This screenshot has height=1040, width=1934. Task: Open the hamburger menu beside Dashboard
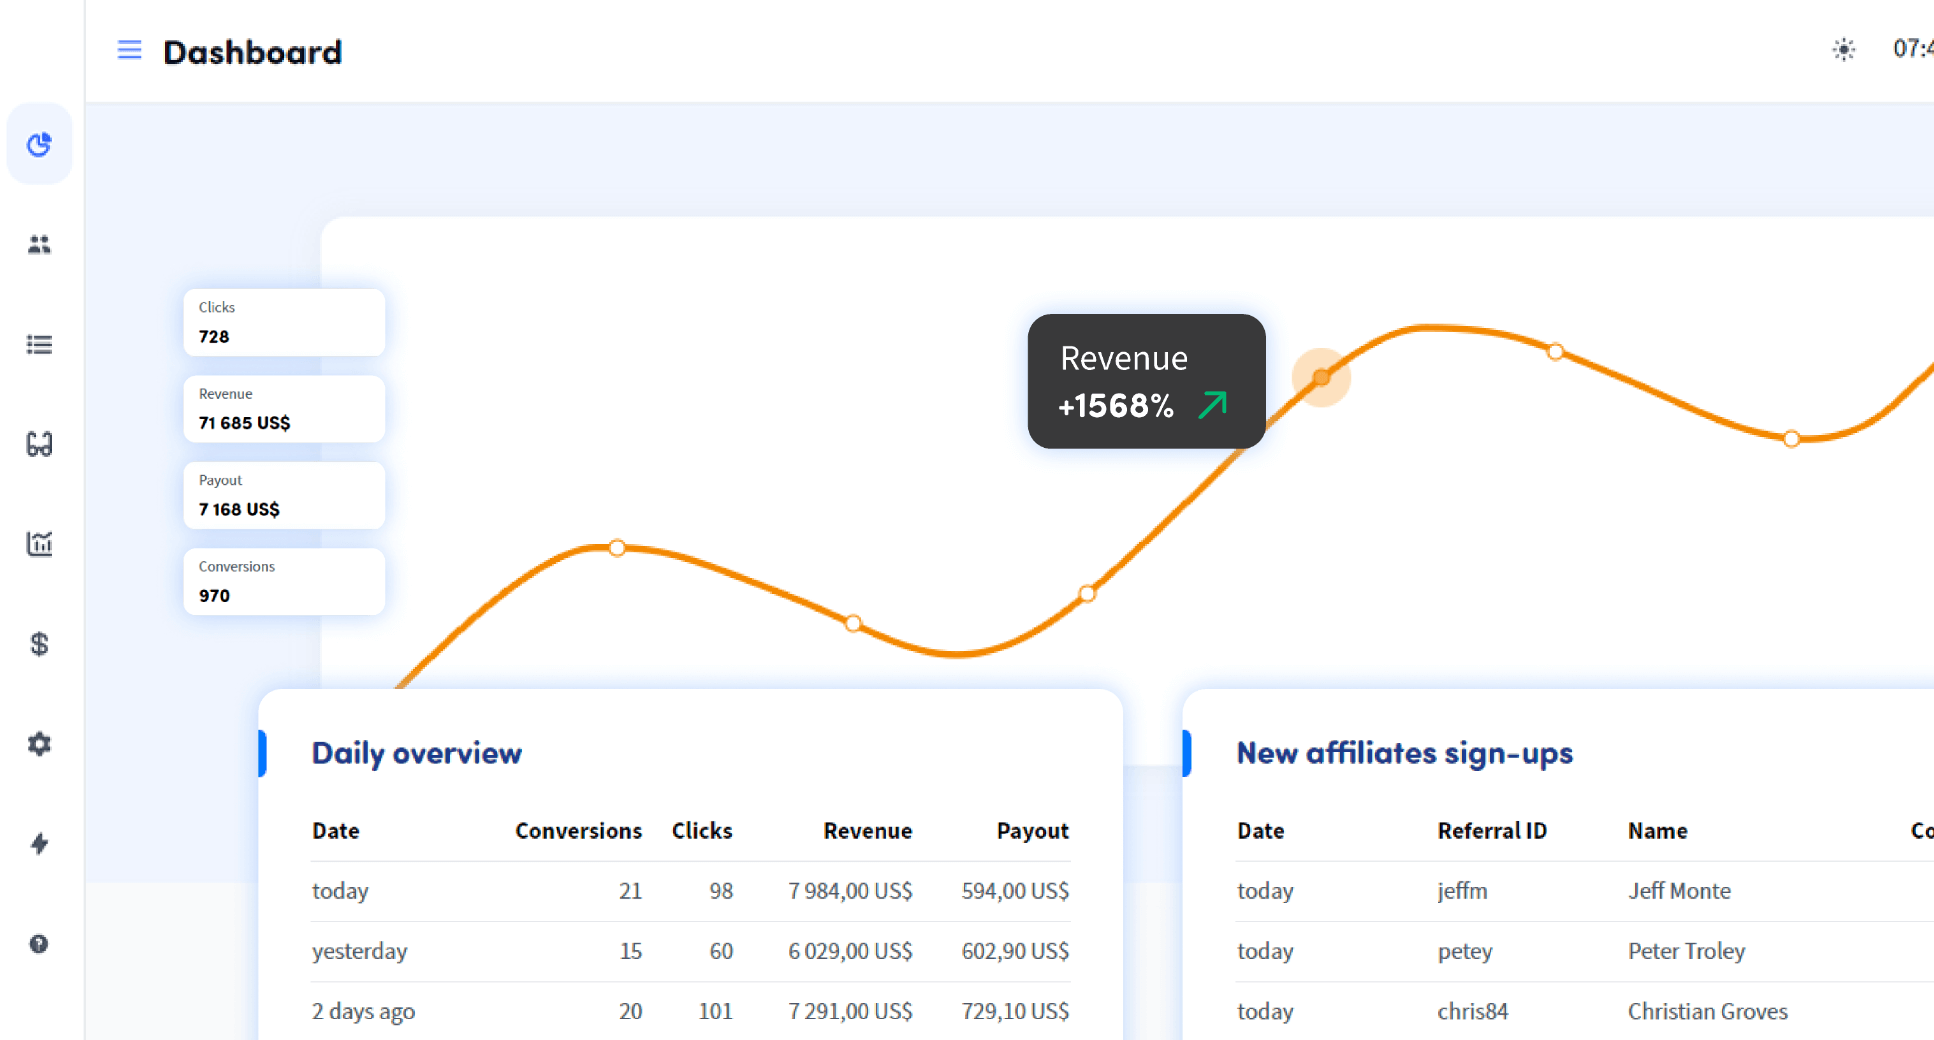[x=129, y=50]
